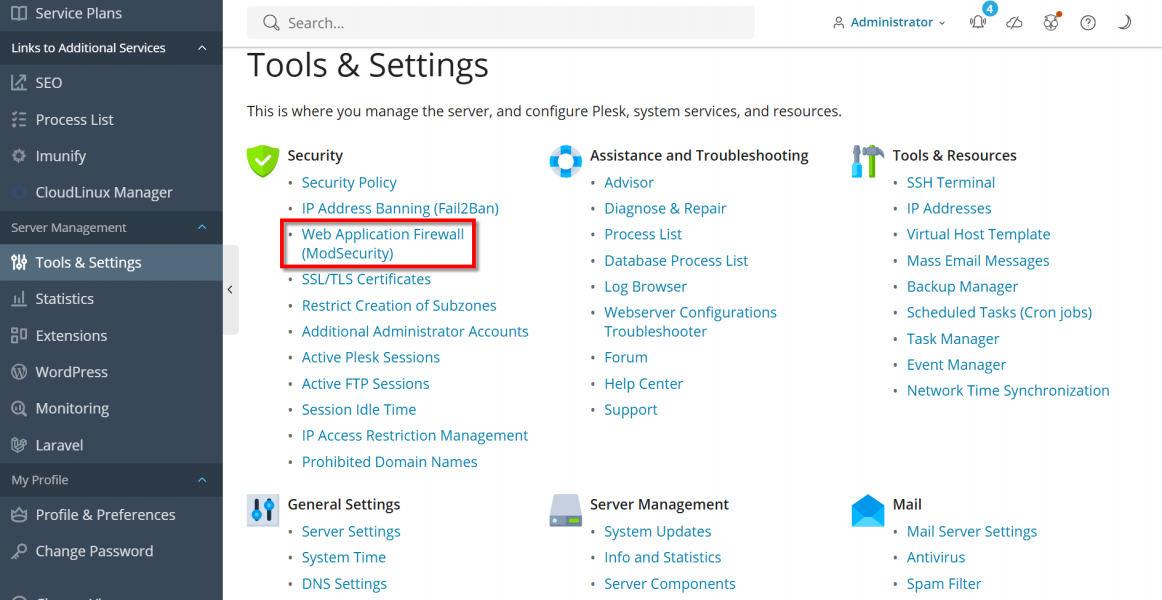Screen dimensions: 1162x600
Task: Toggle dark mode moon icon
Action: click(x=1124, y=23)
